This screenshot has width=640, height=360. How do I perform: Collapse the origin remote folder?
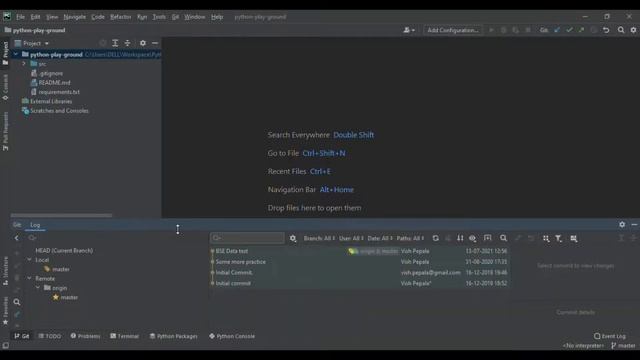38,288
